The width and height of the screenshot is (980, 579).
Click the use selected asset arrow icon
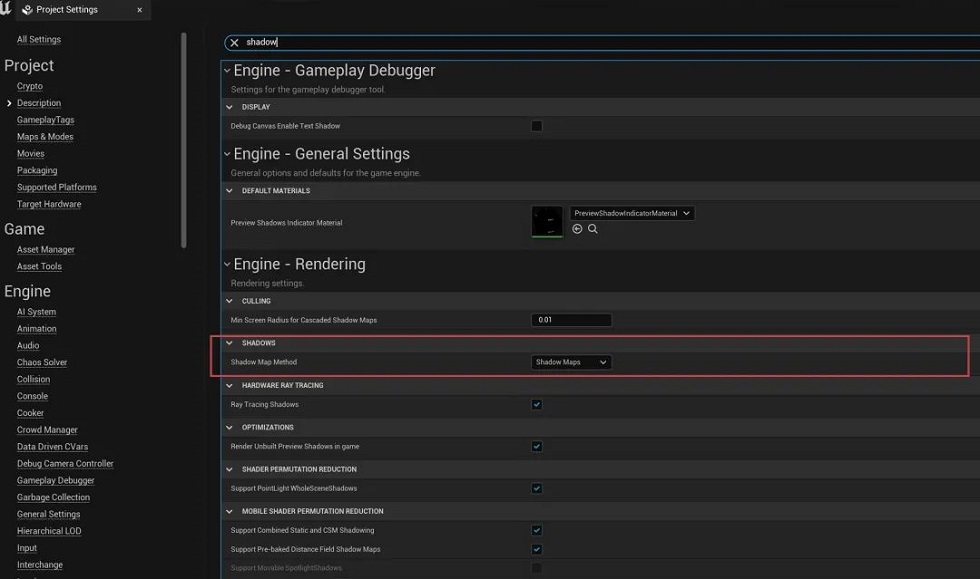(577, 229)
